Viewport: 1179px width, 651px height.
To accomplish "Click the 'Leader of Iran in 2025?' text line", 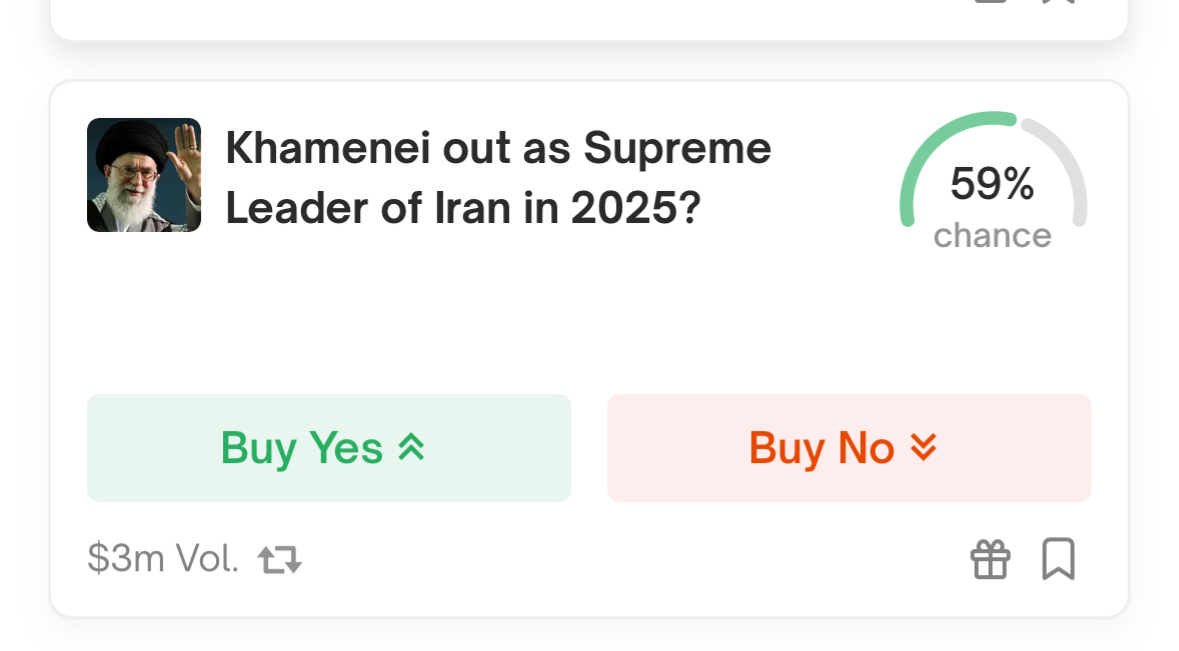I will pos(462,208).
